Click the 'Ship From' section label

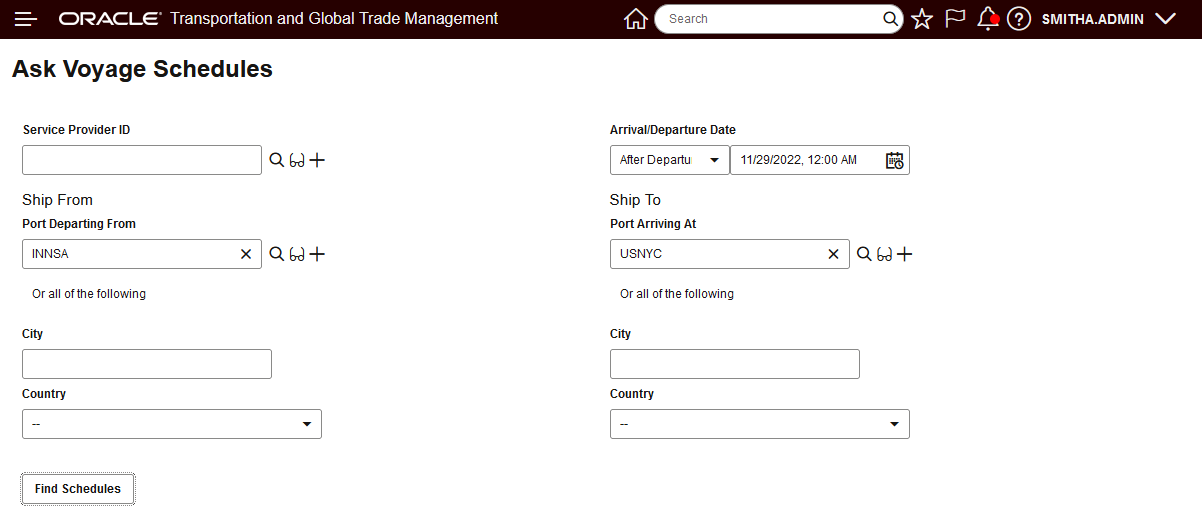point(57,200)
